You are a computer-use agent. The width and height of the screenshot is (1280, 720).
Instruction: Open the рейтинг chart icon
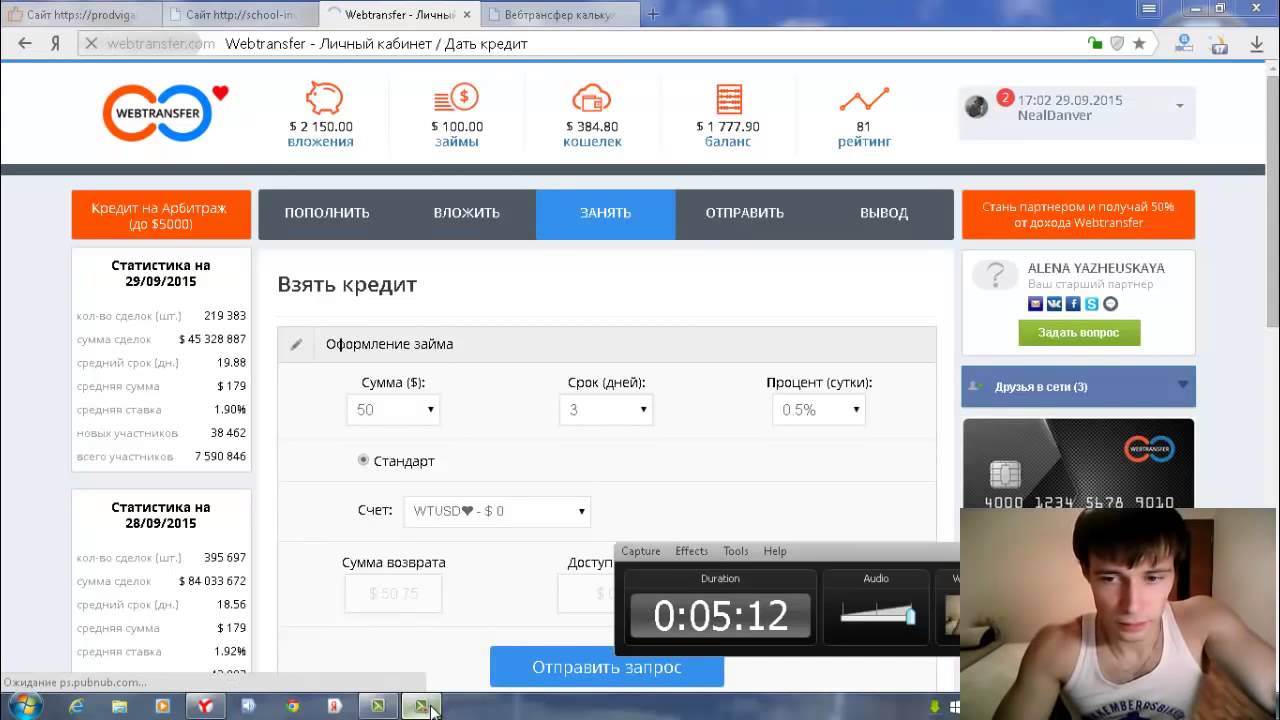point(864,100)
